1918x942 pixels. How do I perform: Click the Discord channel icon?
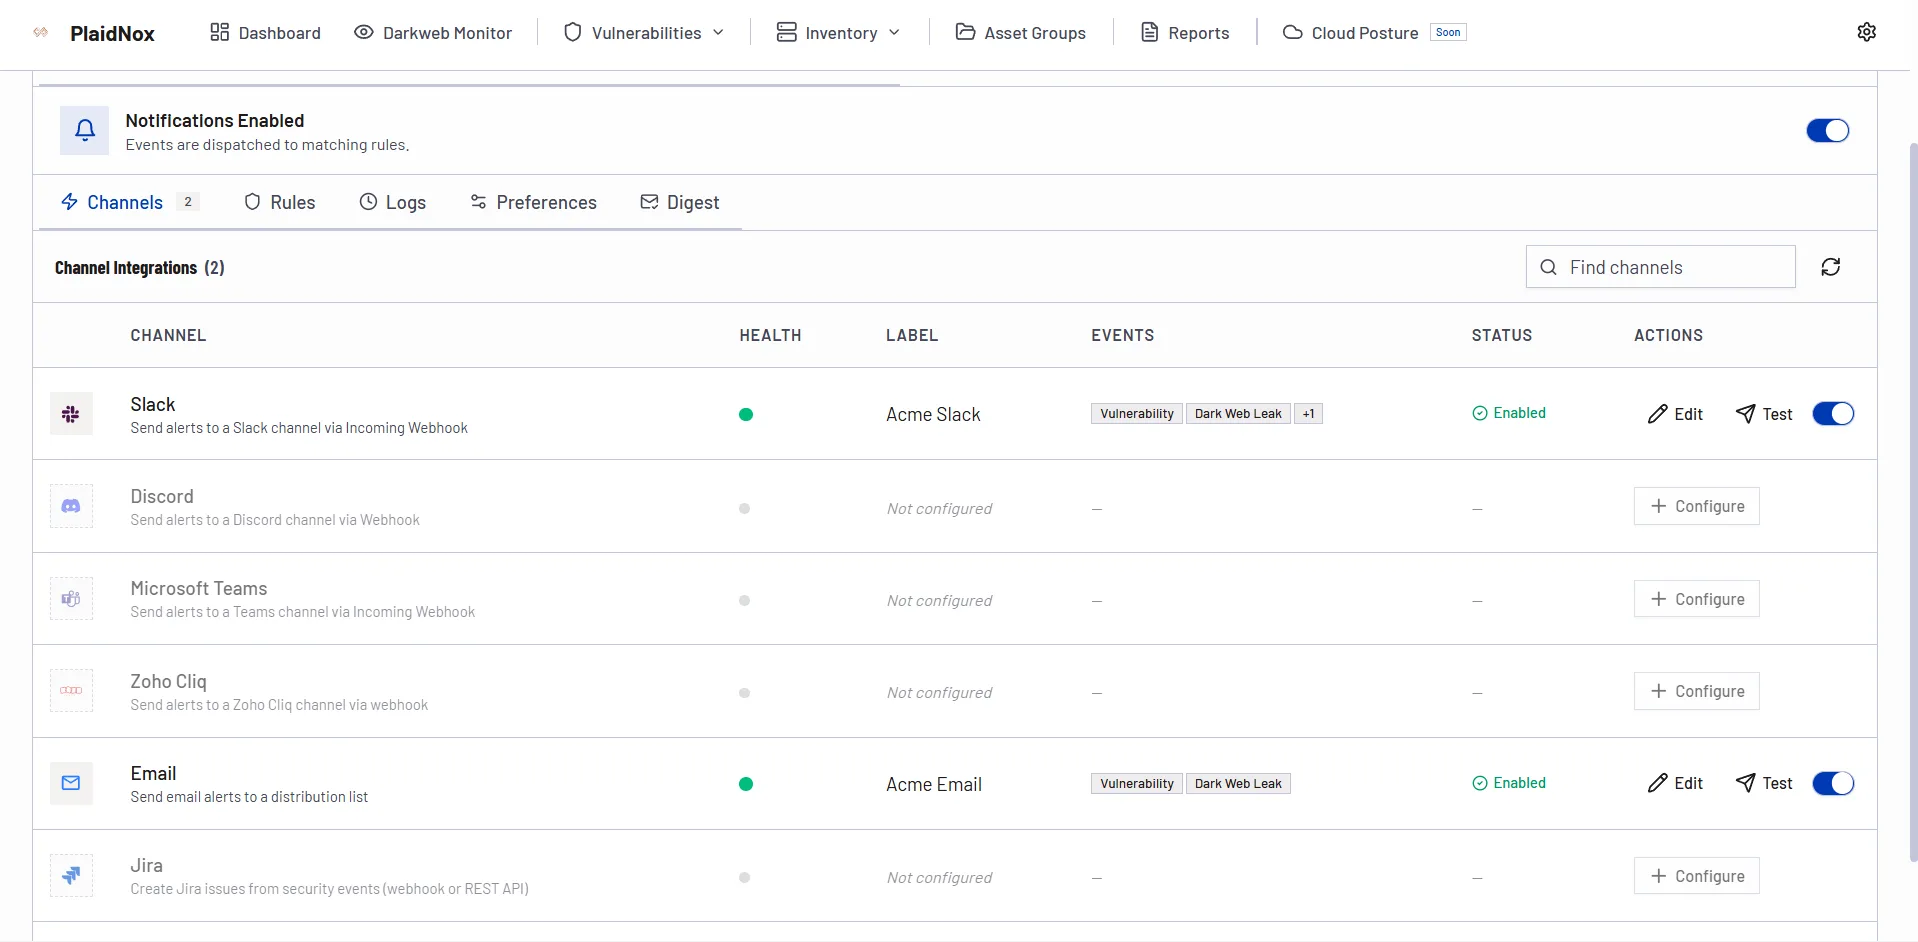coord(70,506)
